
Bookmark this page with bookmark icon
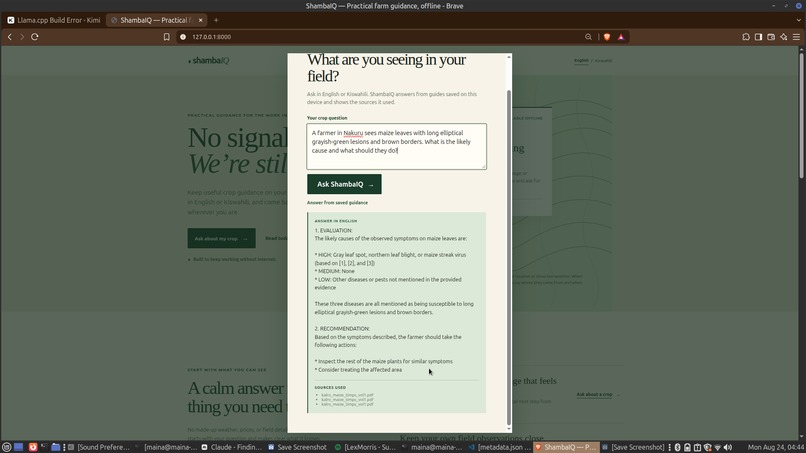167,37
